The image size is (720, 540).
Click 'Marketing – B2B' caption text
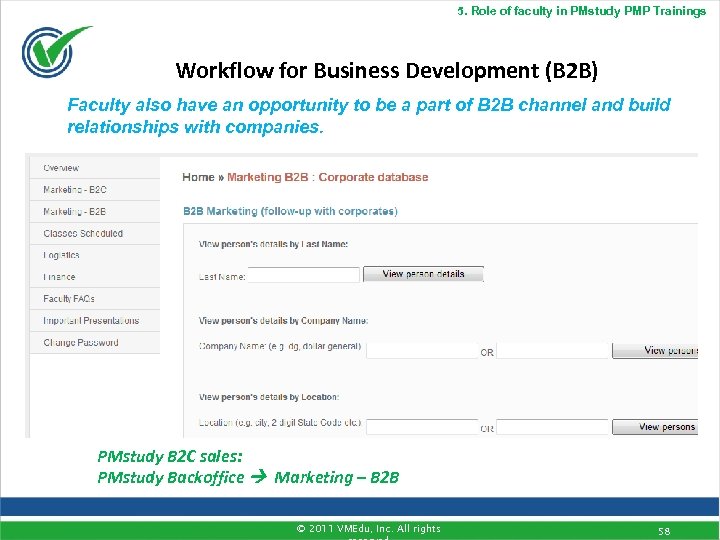pyautogui.click(x=337, y=478)
